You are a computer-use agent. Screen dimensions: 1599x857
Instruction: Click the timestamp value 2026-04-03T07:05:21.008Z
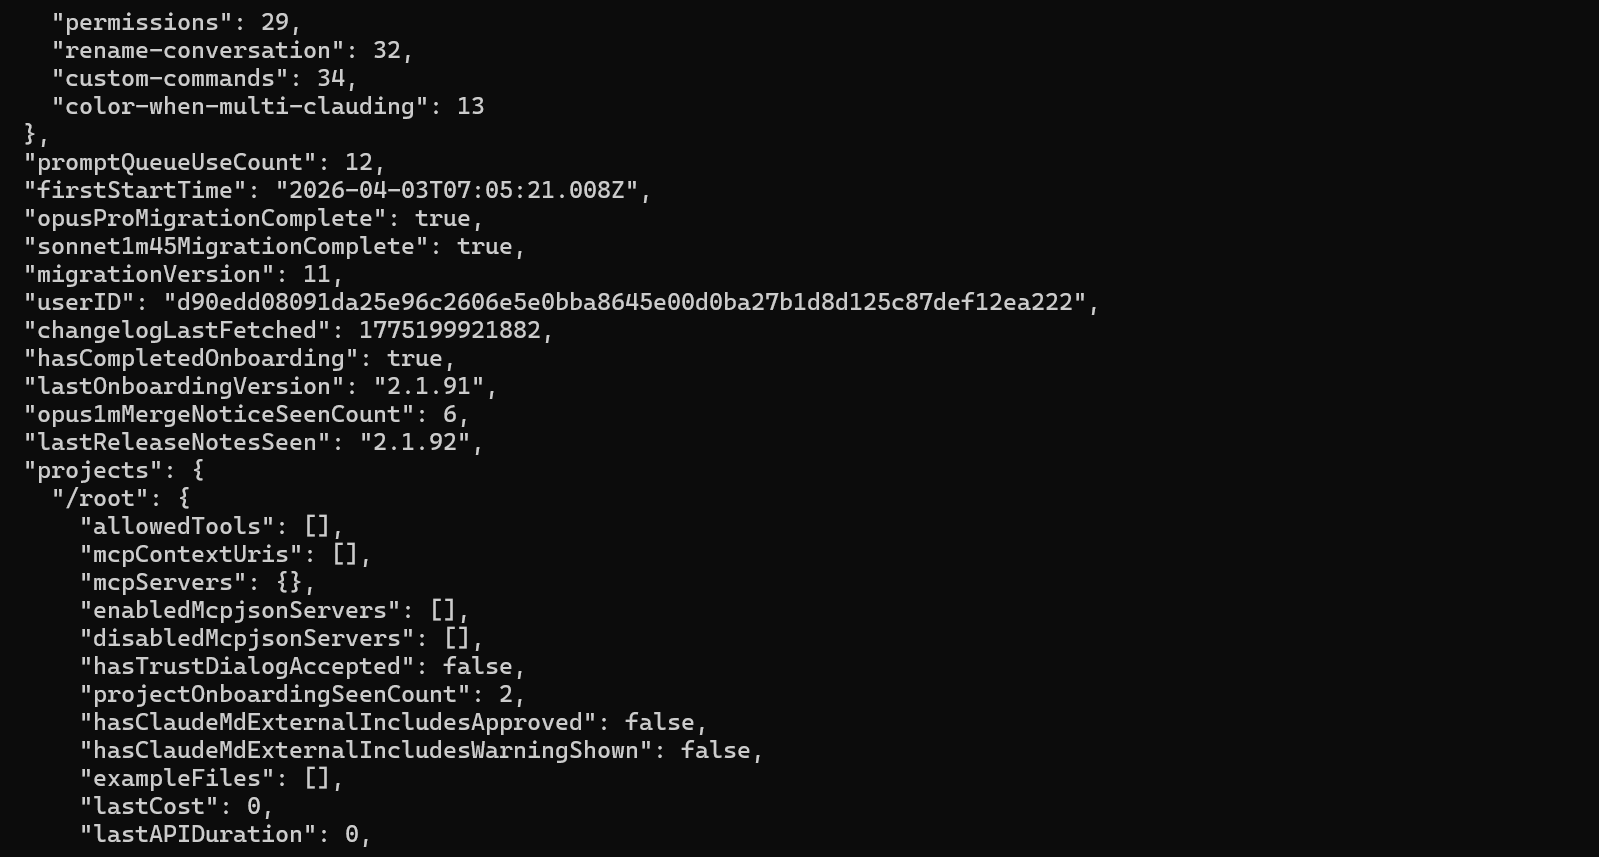tap(457, 190)
